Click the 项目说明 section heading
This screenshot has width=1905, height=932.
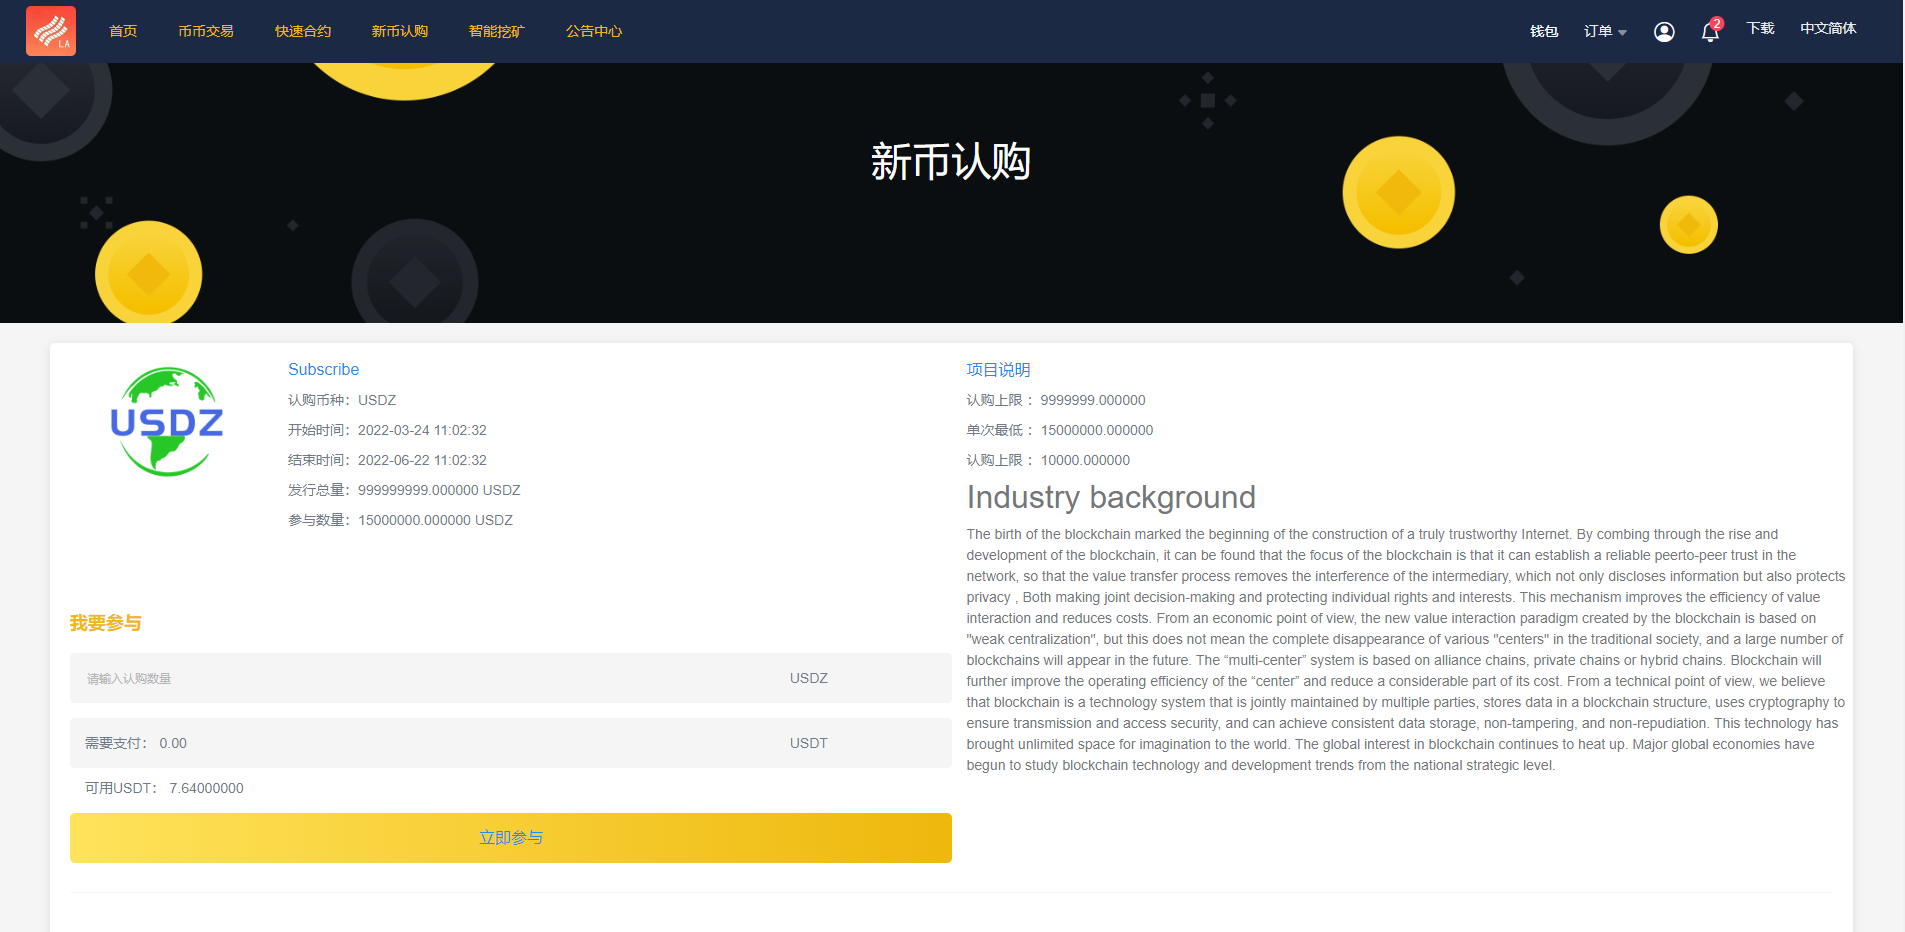997,369
